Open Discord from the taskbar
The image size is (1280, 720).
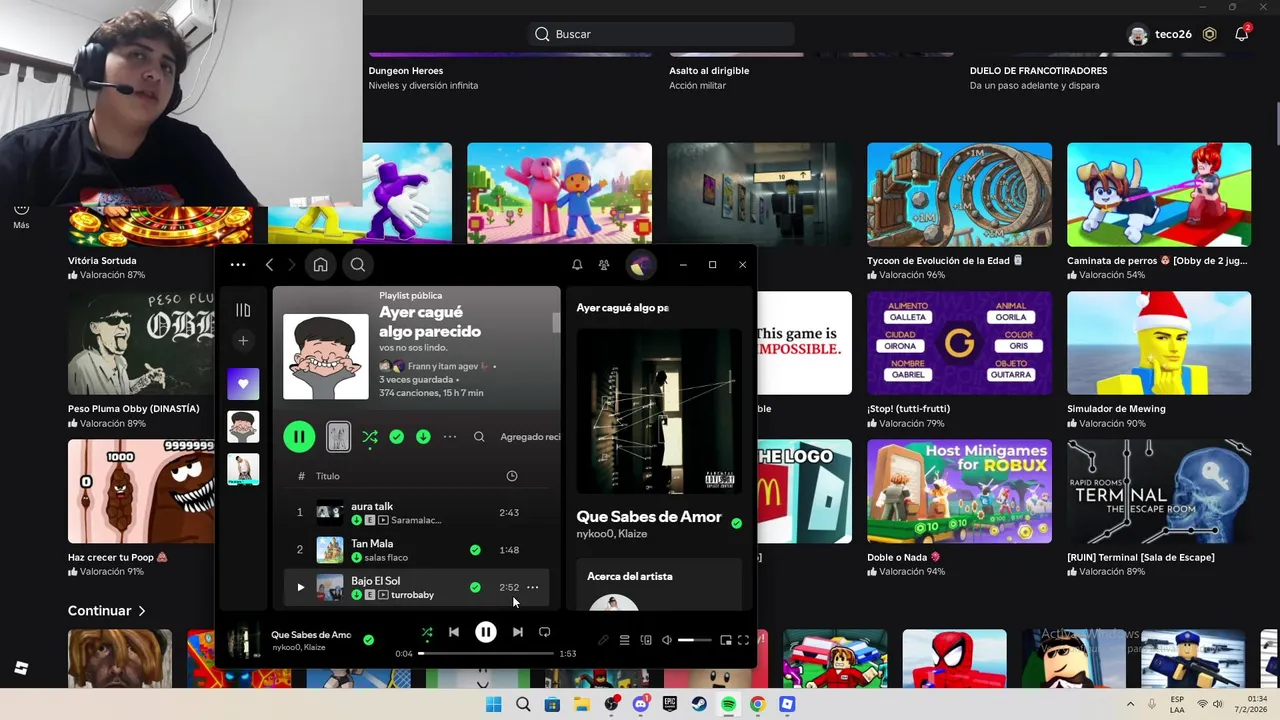(x=641, y=704)
